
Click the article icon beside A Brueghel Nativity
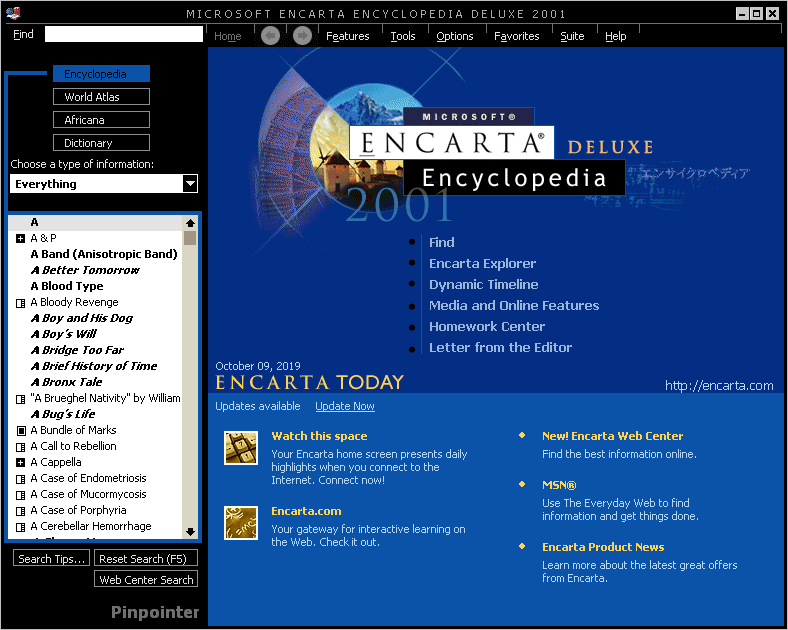[x=21, y=399]
